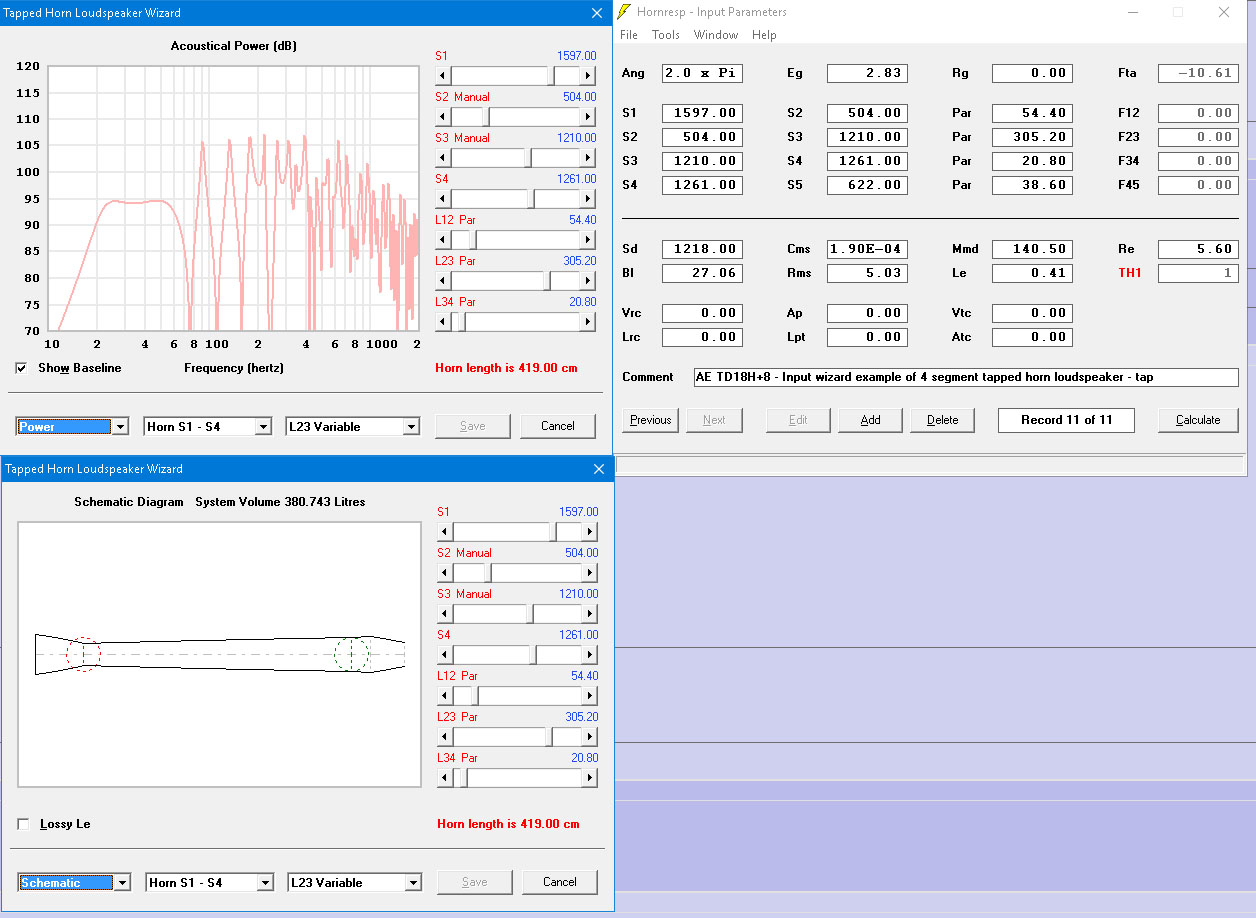Open the Tools menu in Hornresp
1256x918 pixels.
click(666, 35)
